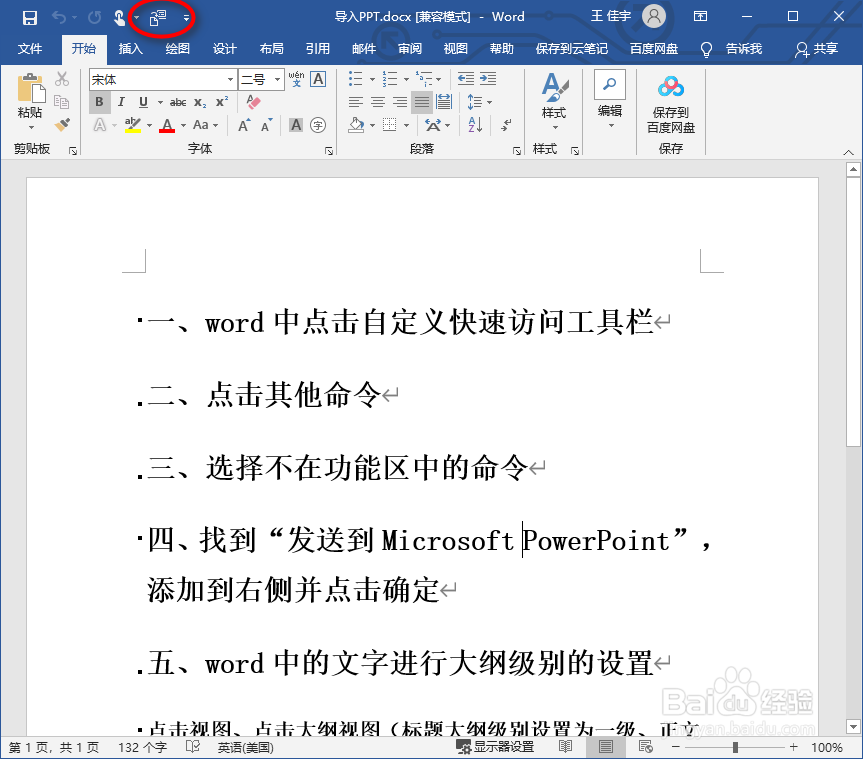Viewport: 863px width, 759px height.
Task: Toggle Subscript formatting
Action: pyautogui.click(x=200, y=102)
